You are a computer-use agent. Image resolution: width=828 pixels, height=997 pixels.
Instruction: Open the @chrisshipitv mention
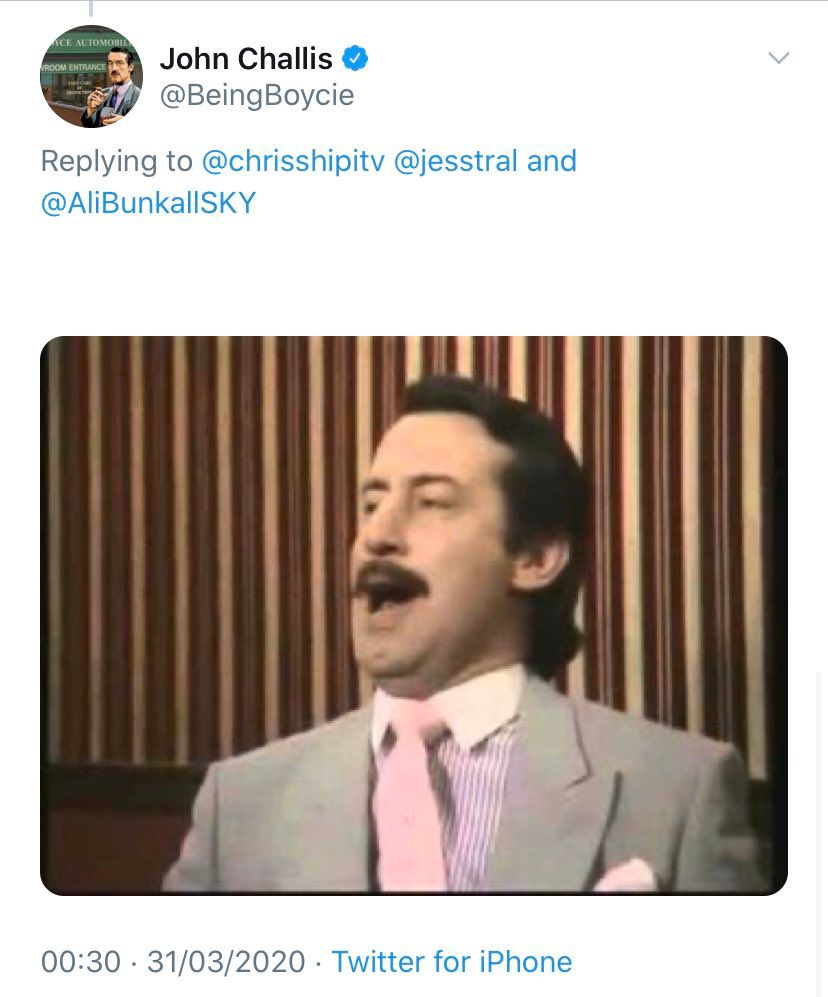(x=294, y=161)
